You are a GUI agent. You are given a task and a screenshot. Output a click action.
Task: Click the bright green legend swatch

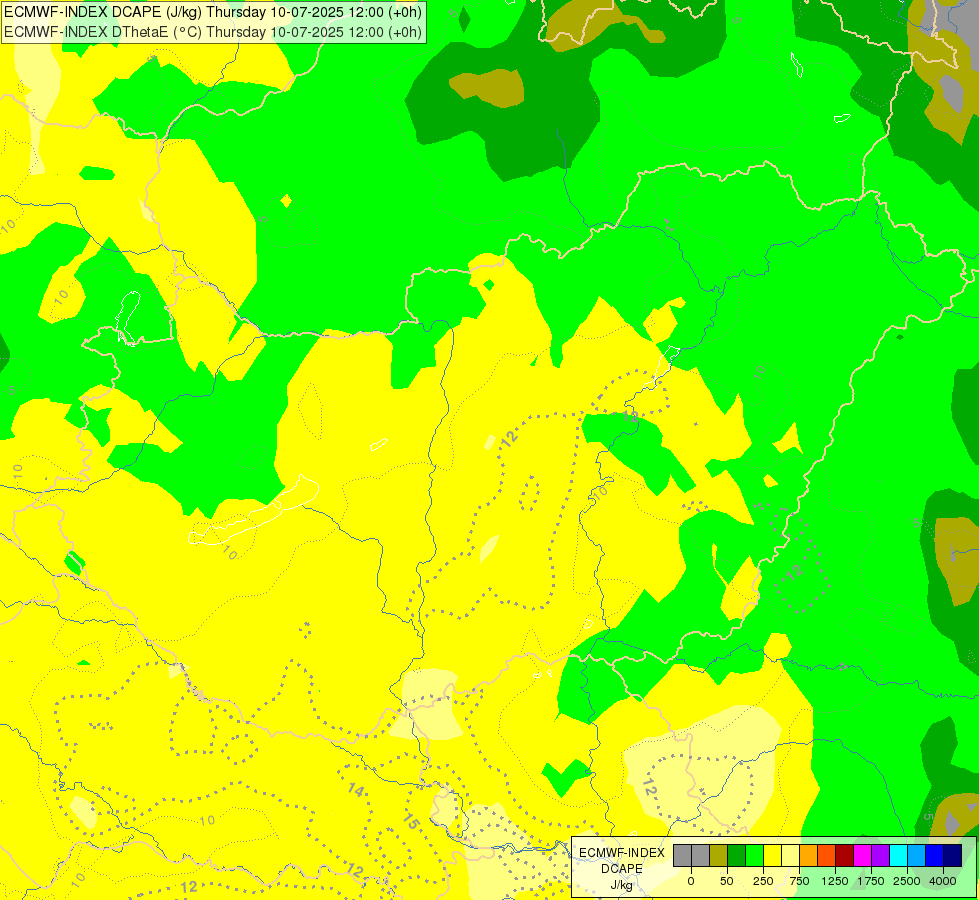coord(755,855)
